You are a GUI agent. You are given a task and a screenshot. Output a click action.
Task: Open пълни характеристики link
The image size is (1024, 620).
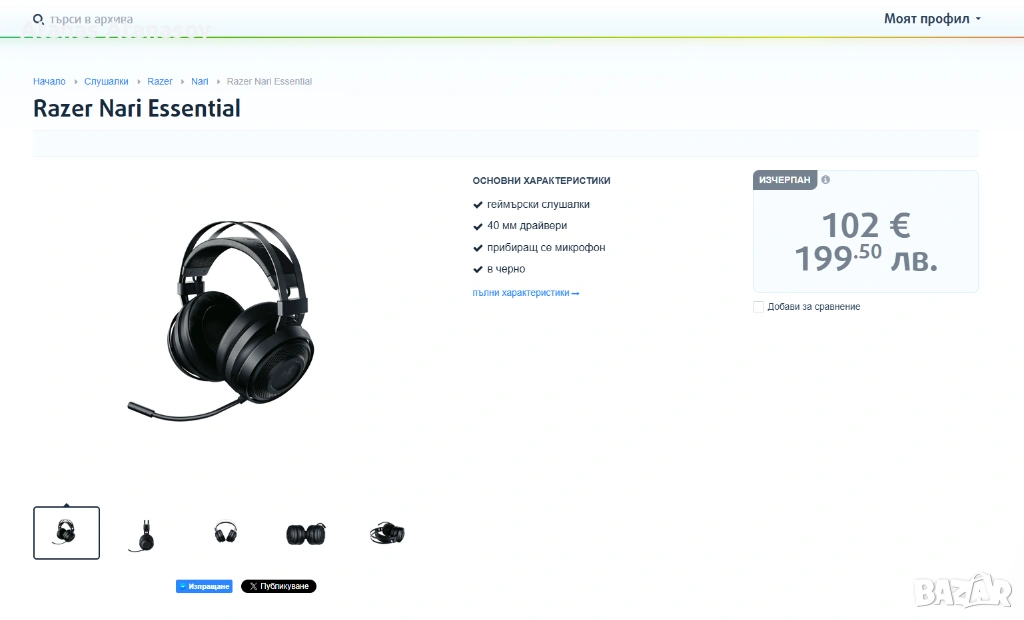pyautogui.click(x=520, y=293)
